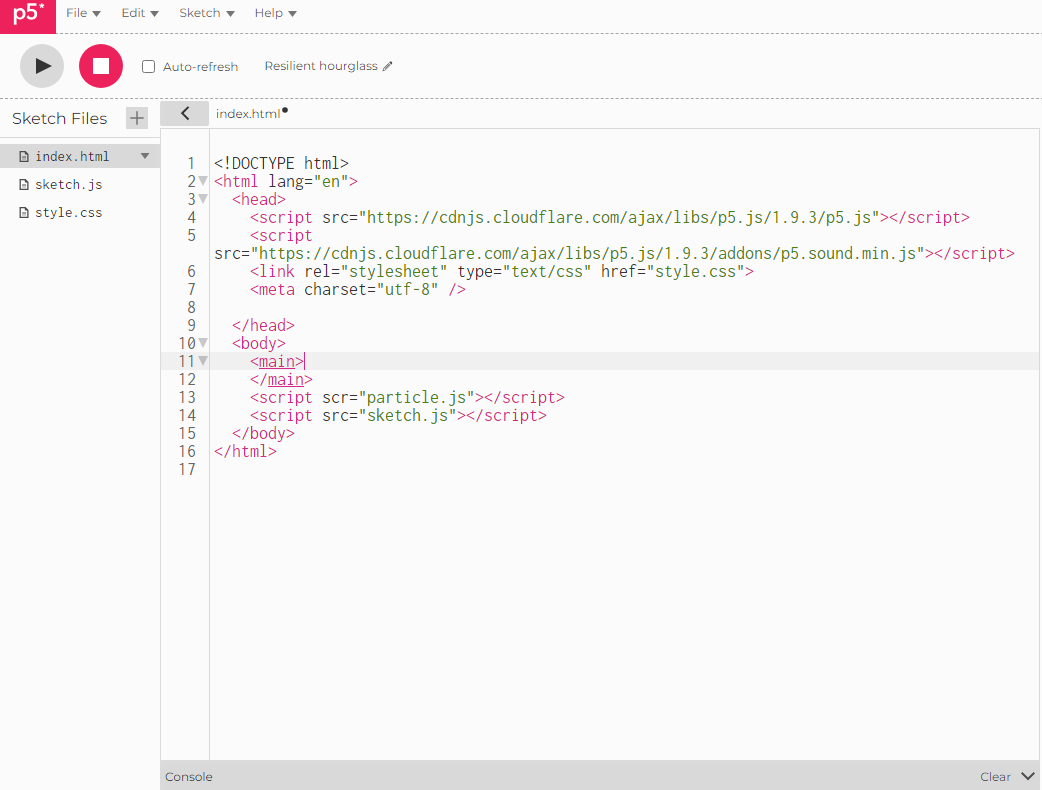This screenshot has height=790, width=1042.
Task: Select index.html in Sketch Files
Action: tap(72, 156)
